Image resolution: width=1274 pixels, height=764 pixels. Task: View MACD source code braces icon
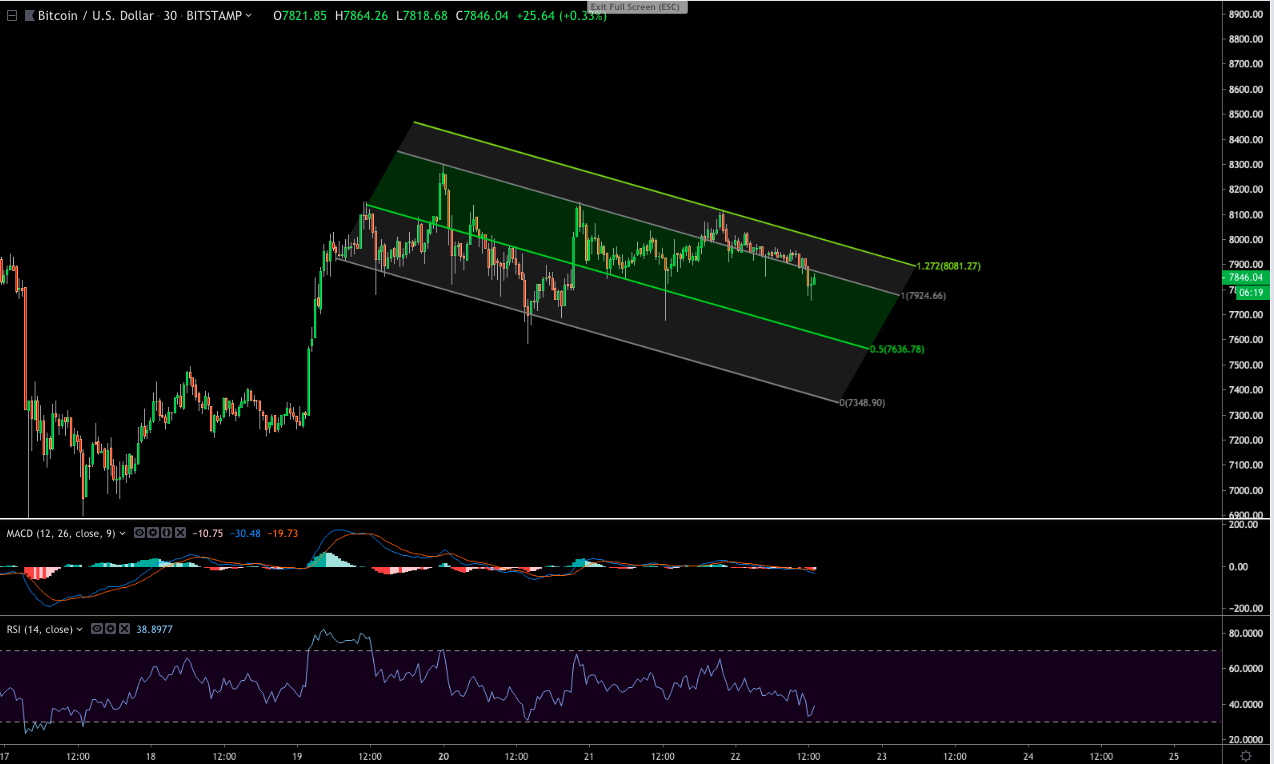tap(166, 533)
